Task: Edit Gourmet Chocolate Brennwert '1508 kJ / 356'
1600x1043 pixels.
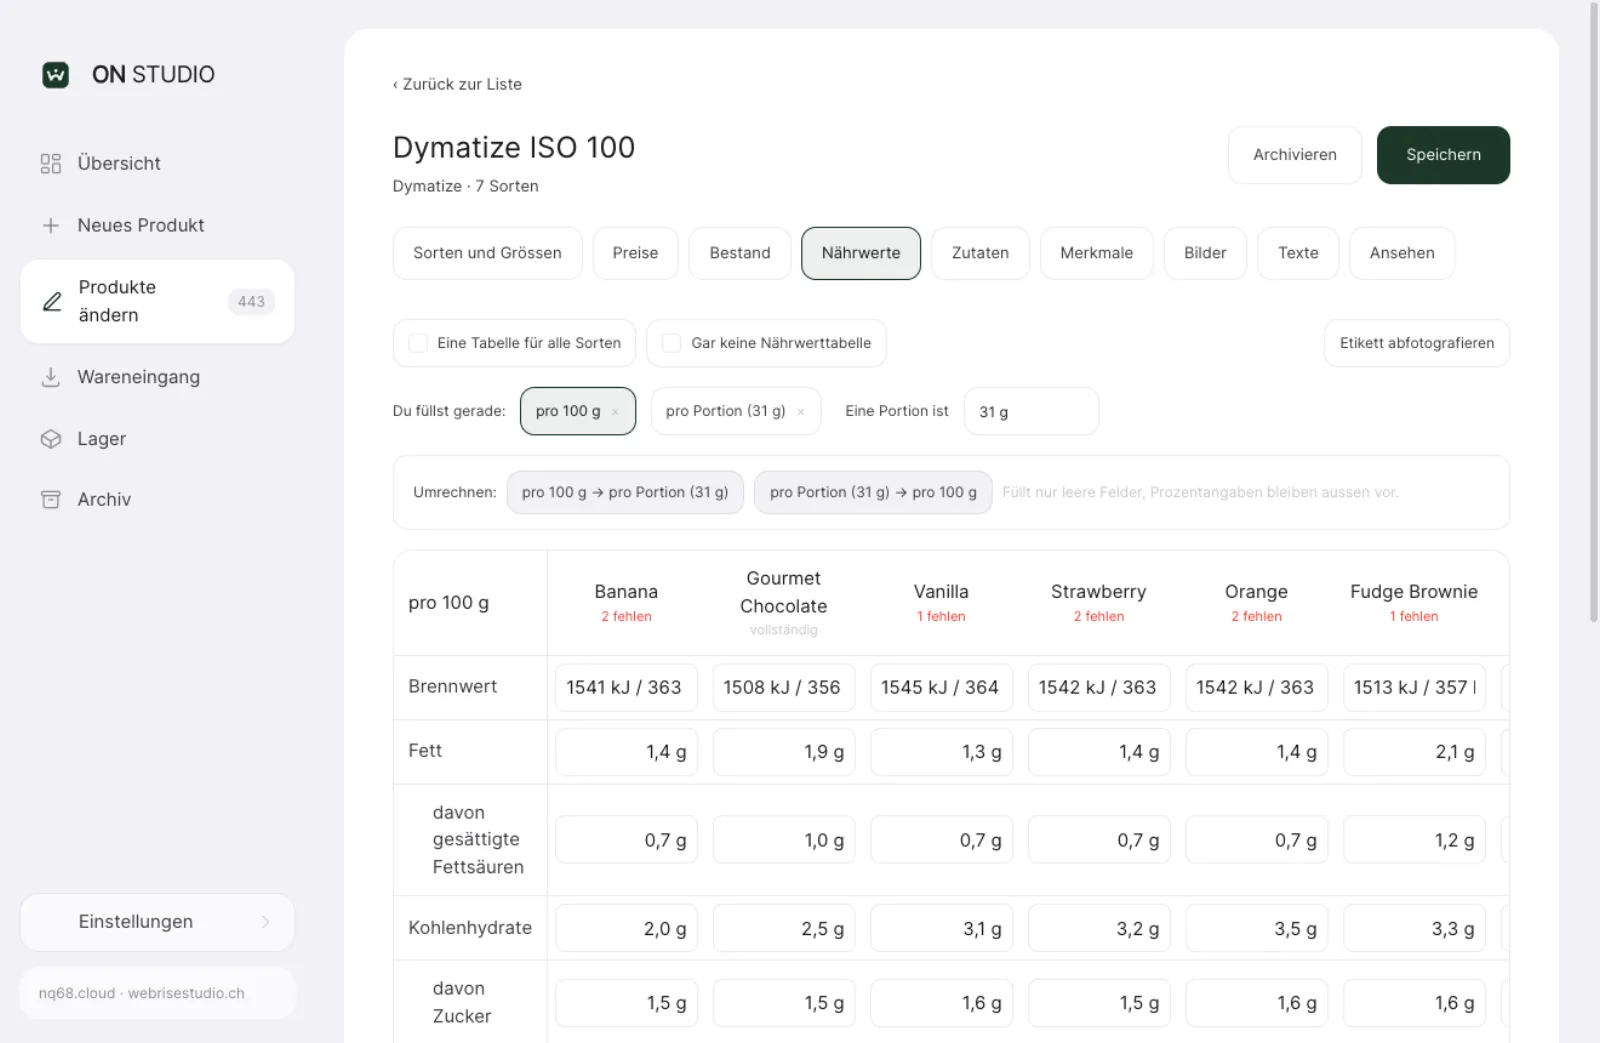Action: coord(784,687)
